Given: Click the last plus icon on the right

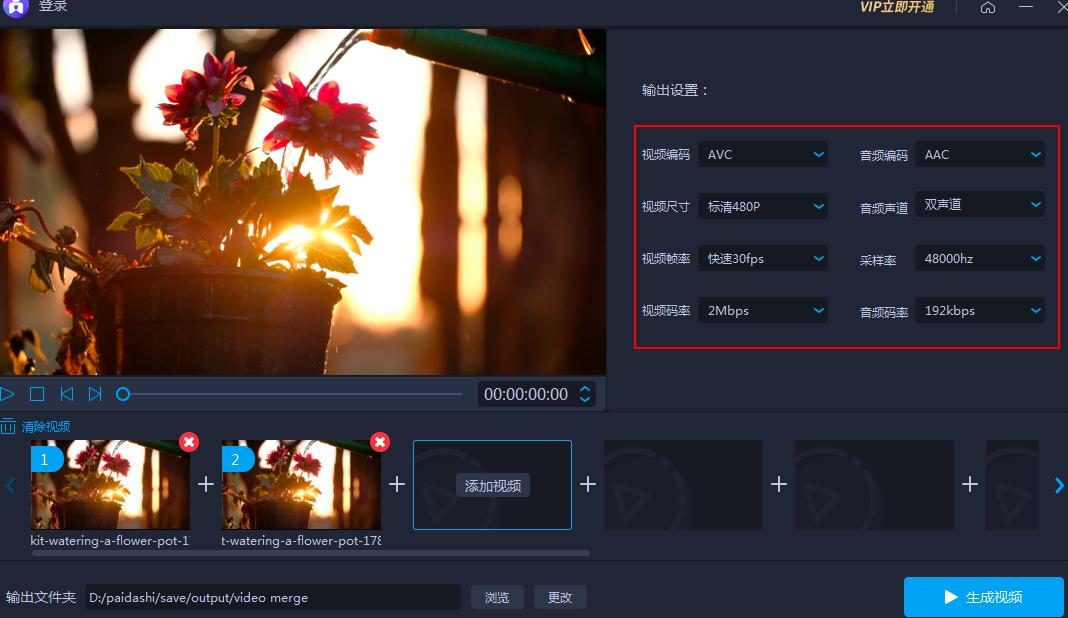Looking at the screenshot, I should [970, 484].
